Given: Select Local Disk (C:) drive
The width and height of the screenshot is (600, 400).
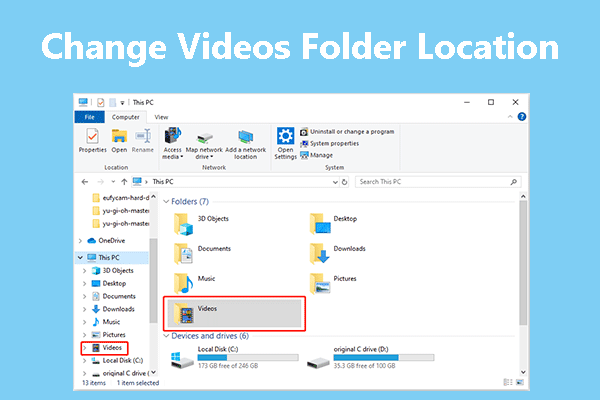Looking at the screenshot, I should (232, 358).
